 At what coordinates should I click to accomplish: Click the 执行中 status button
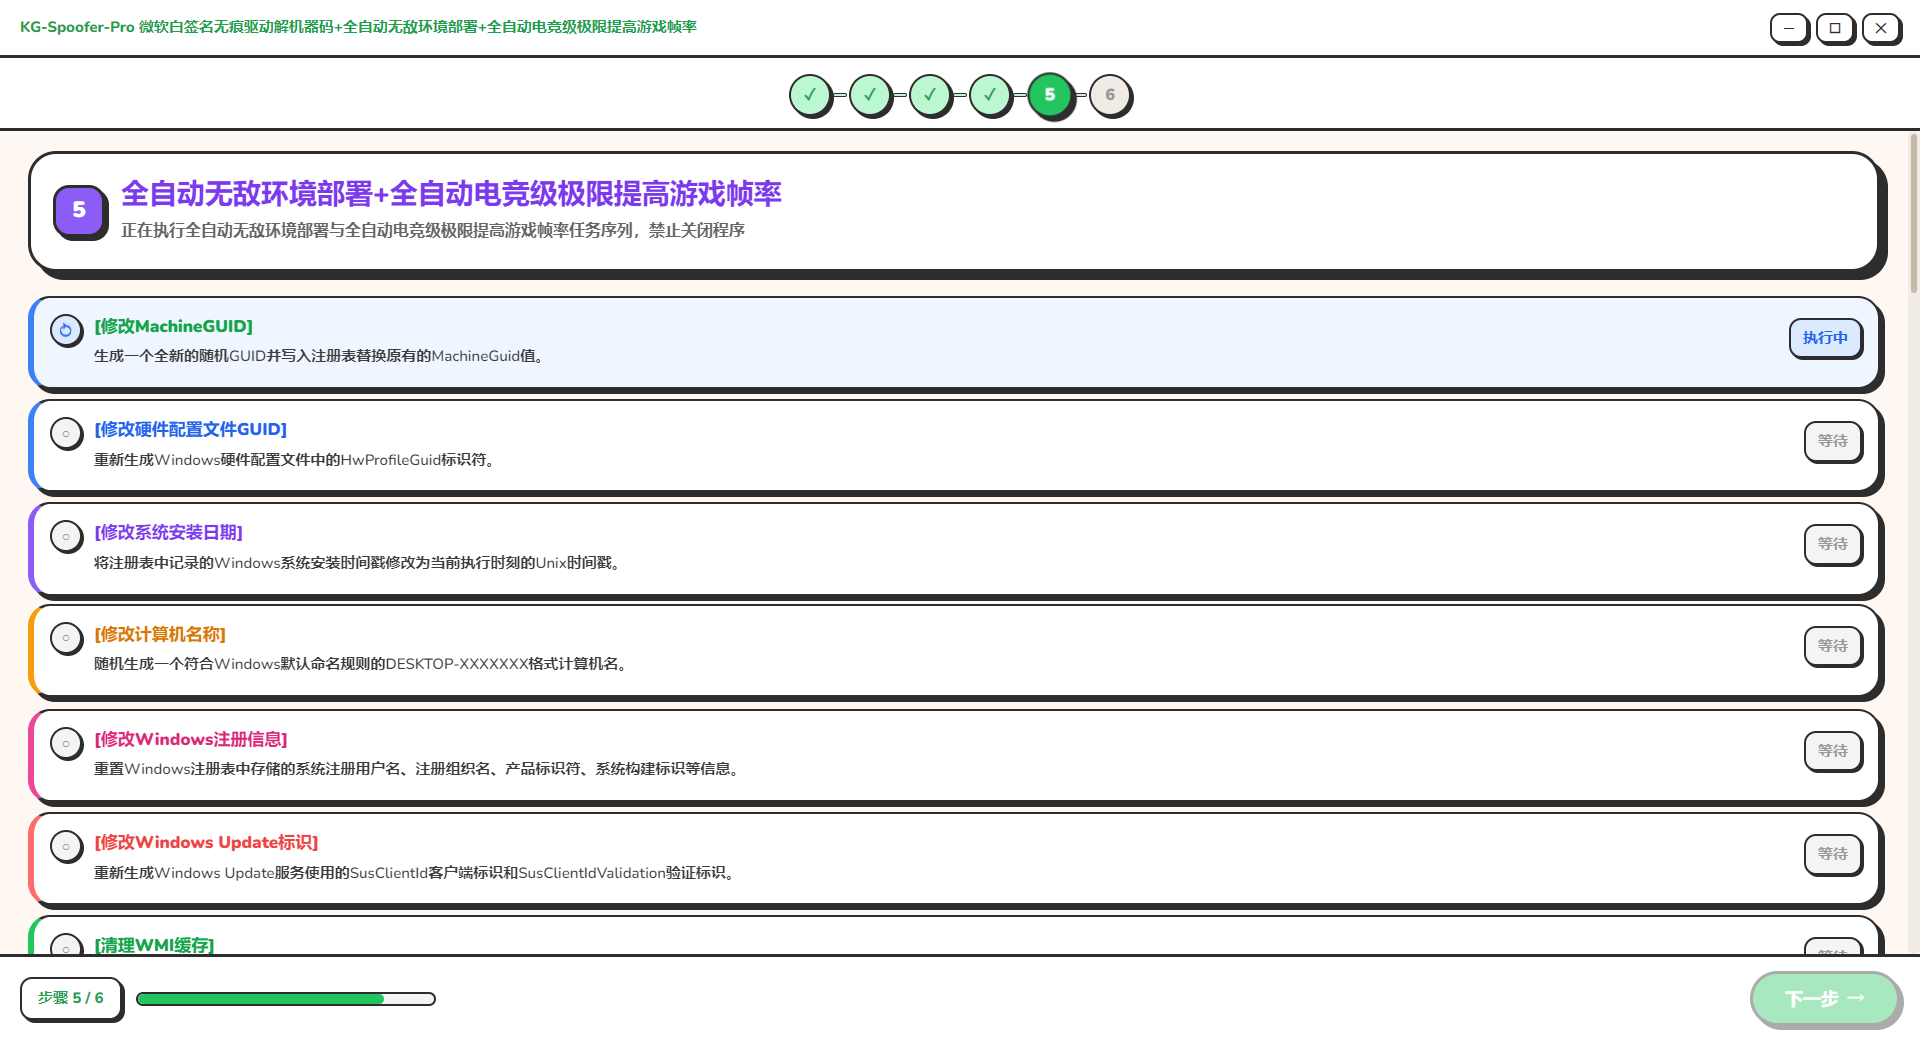(x=1824, y=338)
